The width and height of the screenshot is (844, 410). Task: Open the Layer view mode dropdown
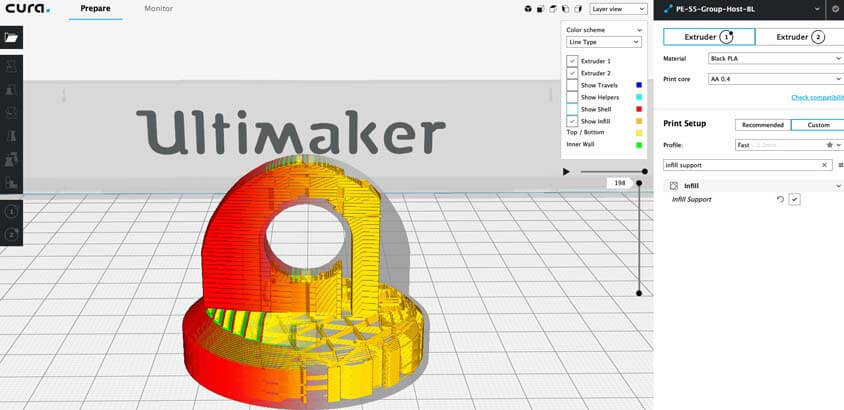(x=618, y=9)
